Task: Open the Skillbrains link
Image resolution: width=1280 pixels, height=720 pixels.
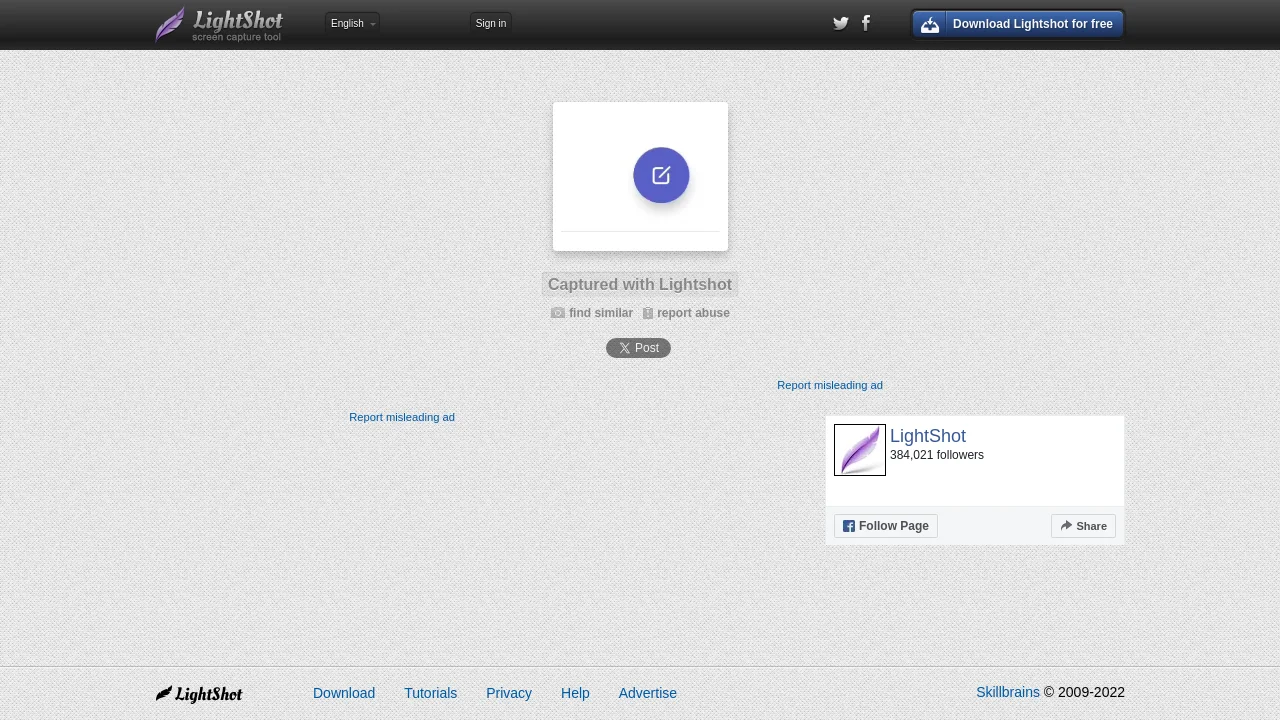Action: pos(1007,692)
